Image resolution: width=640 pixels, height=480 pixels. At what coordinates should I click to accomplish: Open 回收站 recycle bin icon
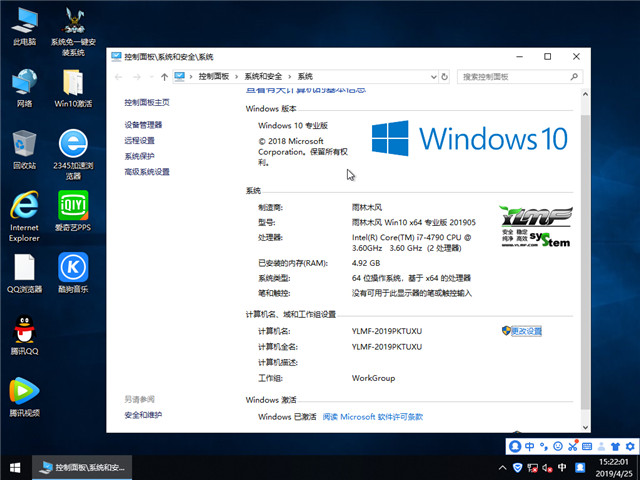pyautogui.click(x=24, y=150)
